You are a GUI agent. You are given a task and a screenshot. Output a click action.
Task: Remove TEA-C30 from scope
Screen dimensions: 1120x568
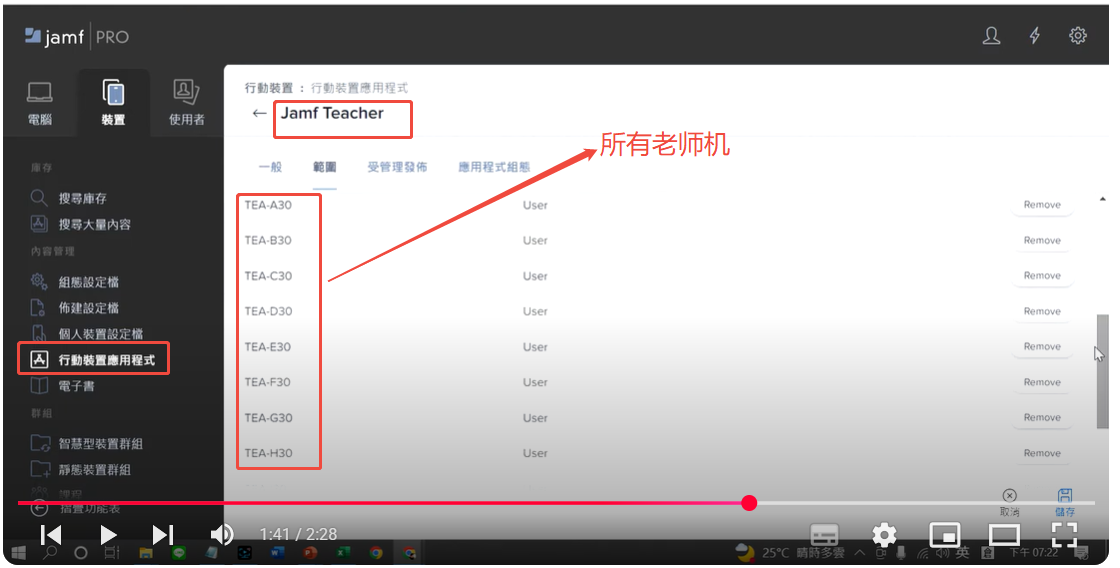1042,276
